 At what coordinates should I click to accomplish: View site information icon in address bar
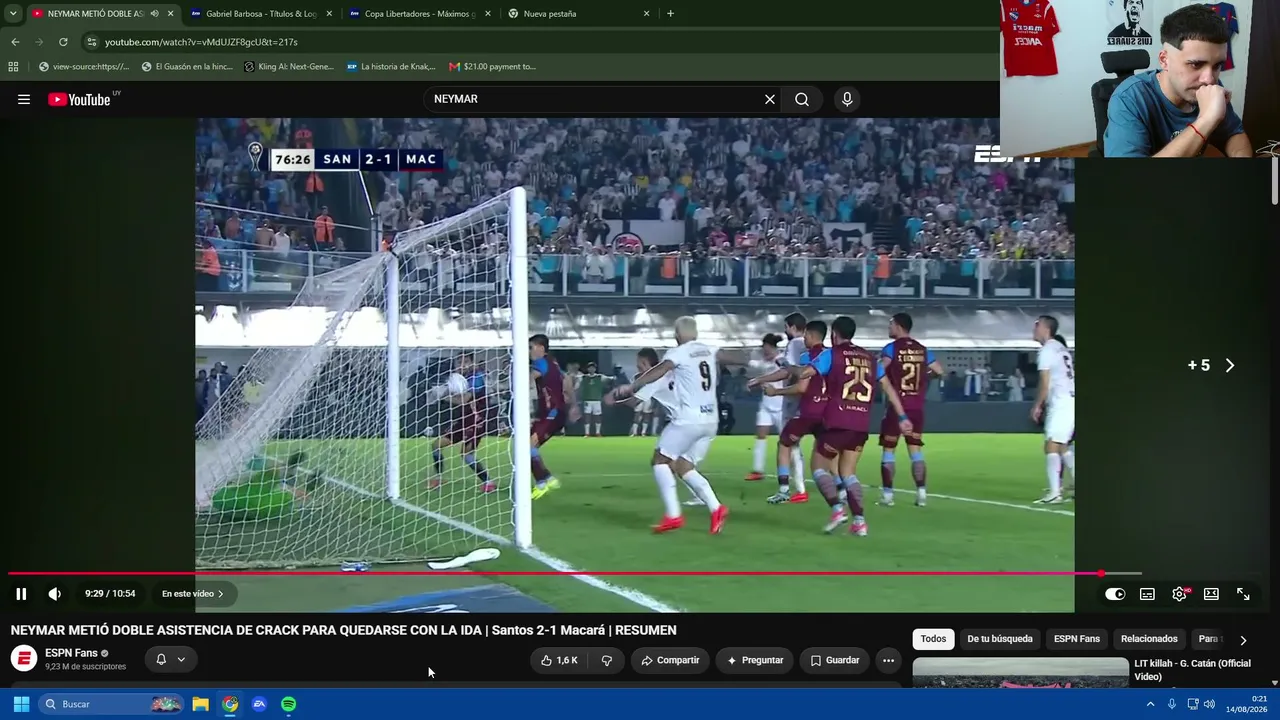tap(91, 42)
